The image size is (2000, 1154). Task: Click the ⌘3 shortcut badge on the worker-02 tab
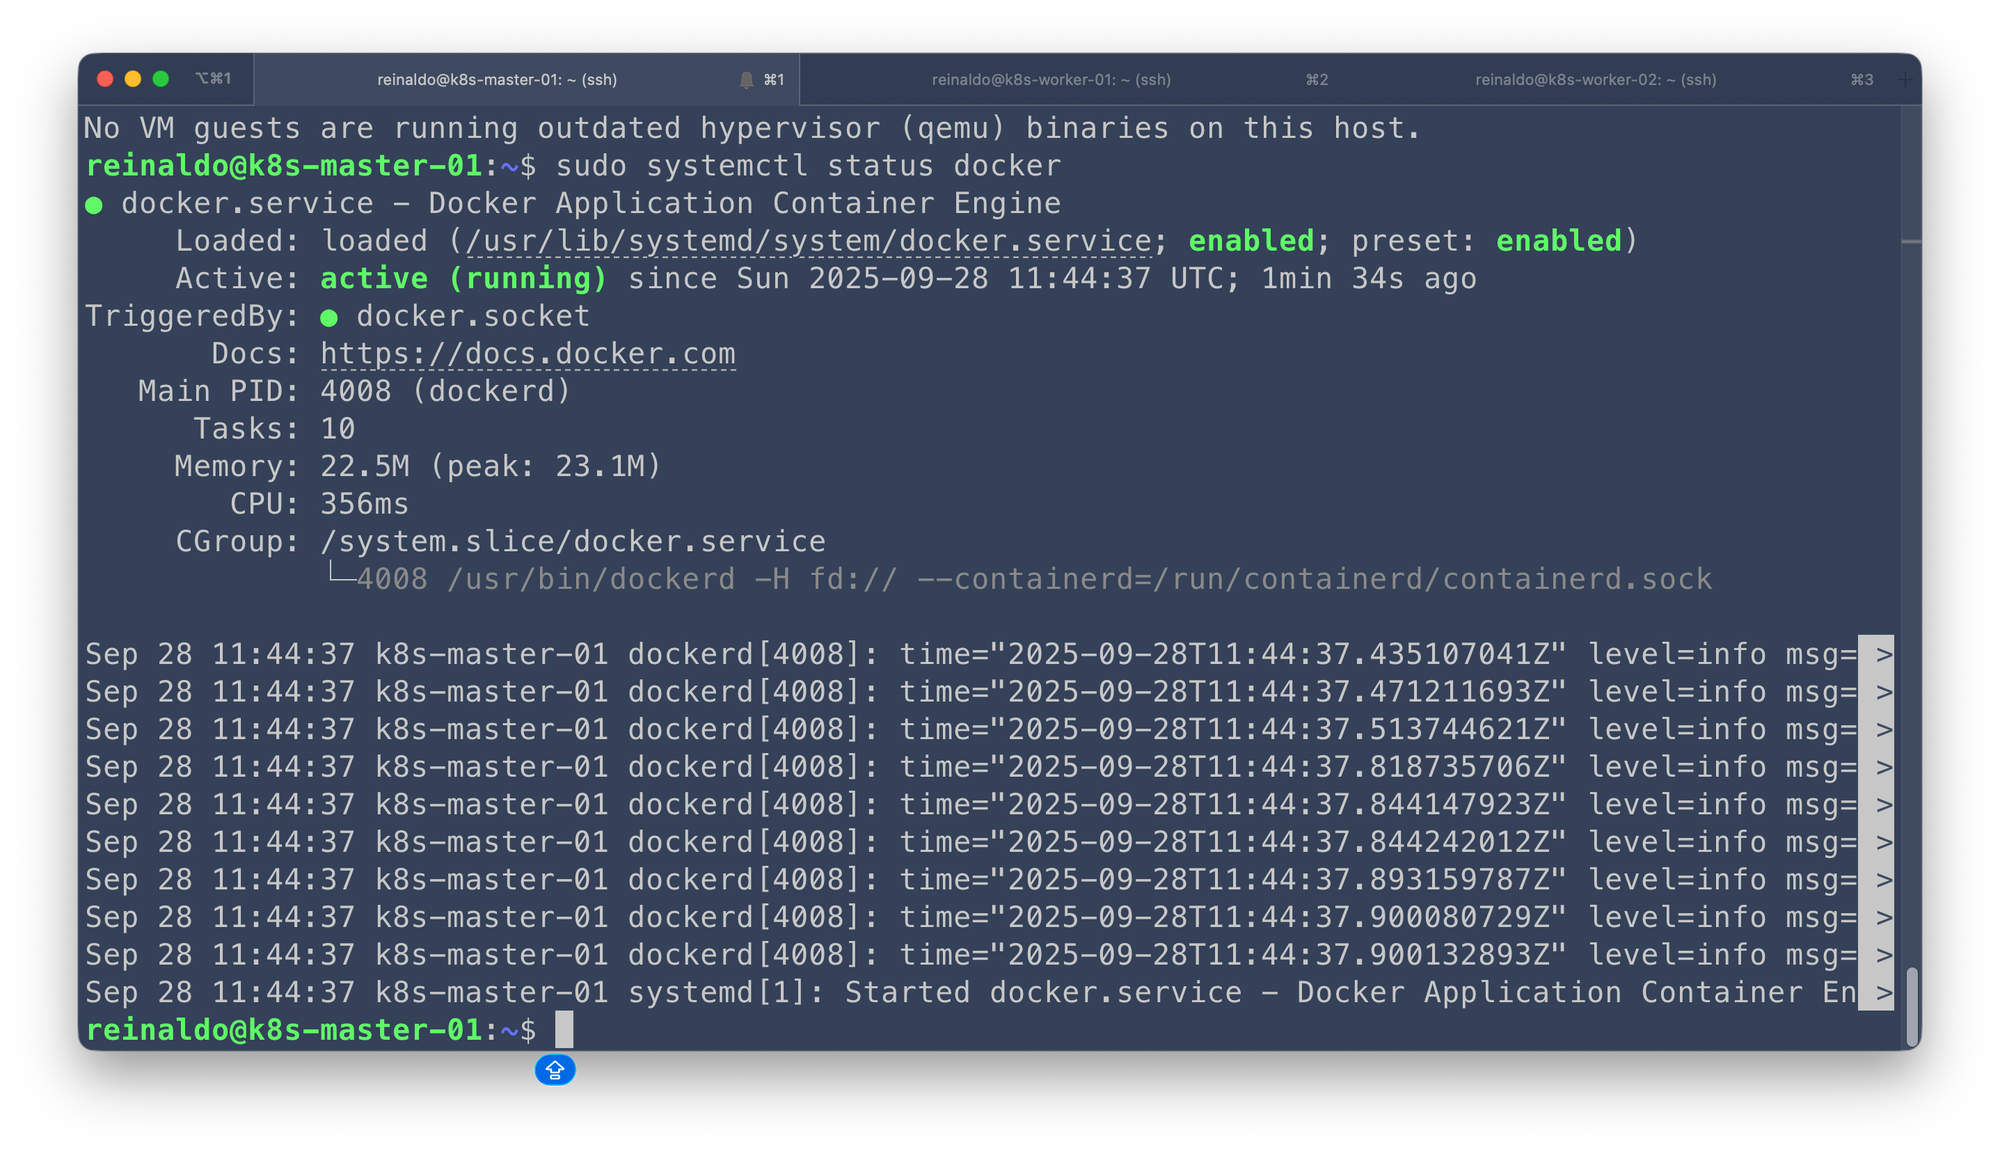1861,80
